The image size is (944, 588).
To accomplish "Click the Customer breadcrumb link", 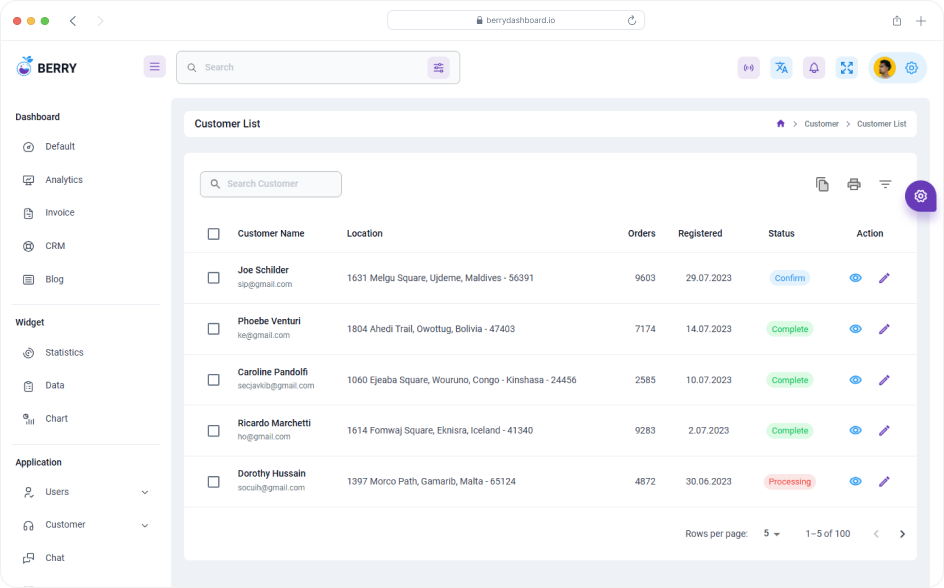I will [821, 123].
